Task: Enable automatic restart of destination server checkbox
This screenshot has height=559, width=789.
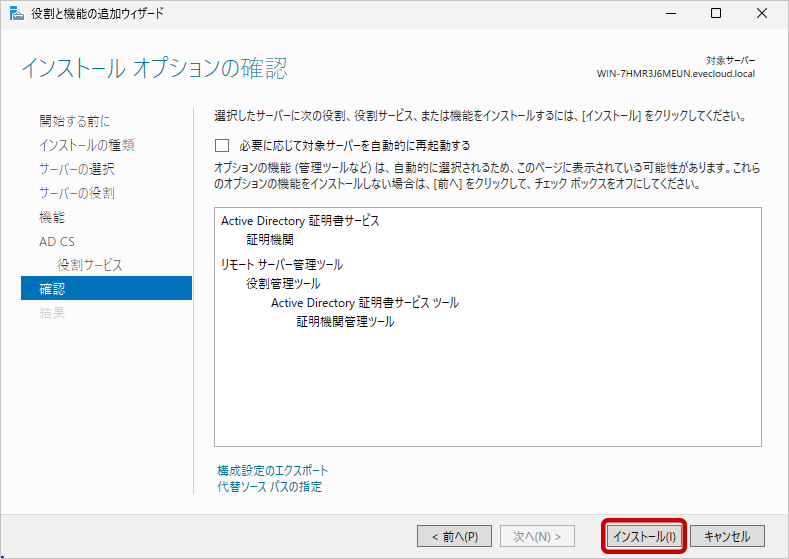Action: pos(222,145)
